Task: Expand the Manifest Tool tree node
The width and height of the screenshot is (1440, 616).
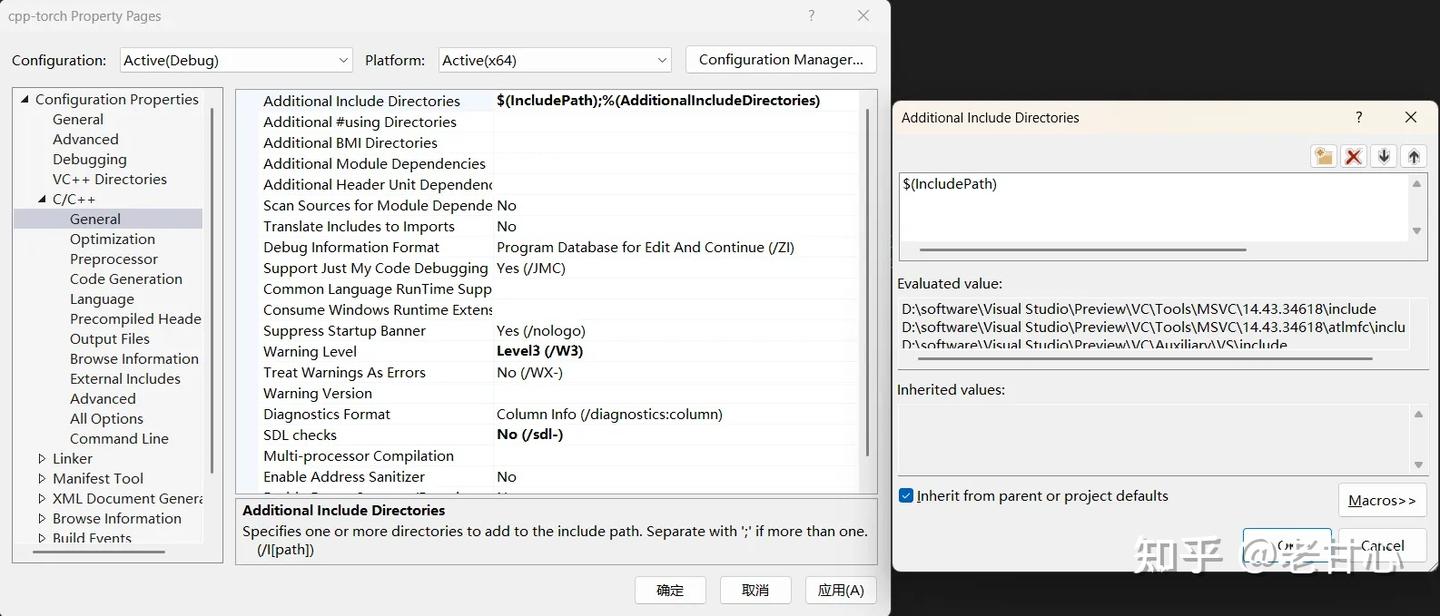Action: click(x=42, y=479)
